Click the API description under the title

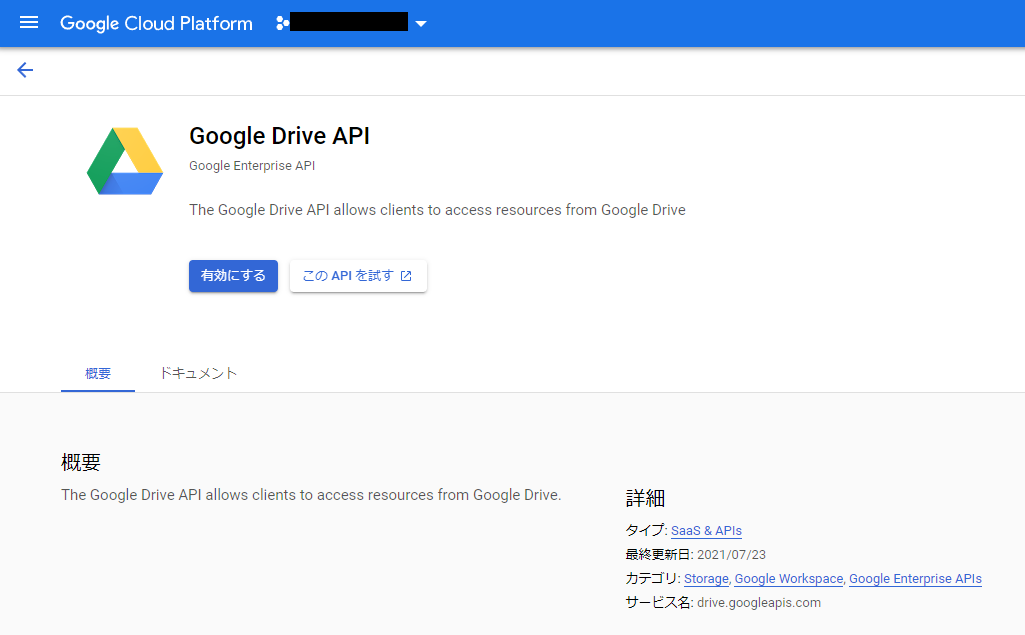pos(437,210)
